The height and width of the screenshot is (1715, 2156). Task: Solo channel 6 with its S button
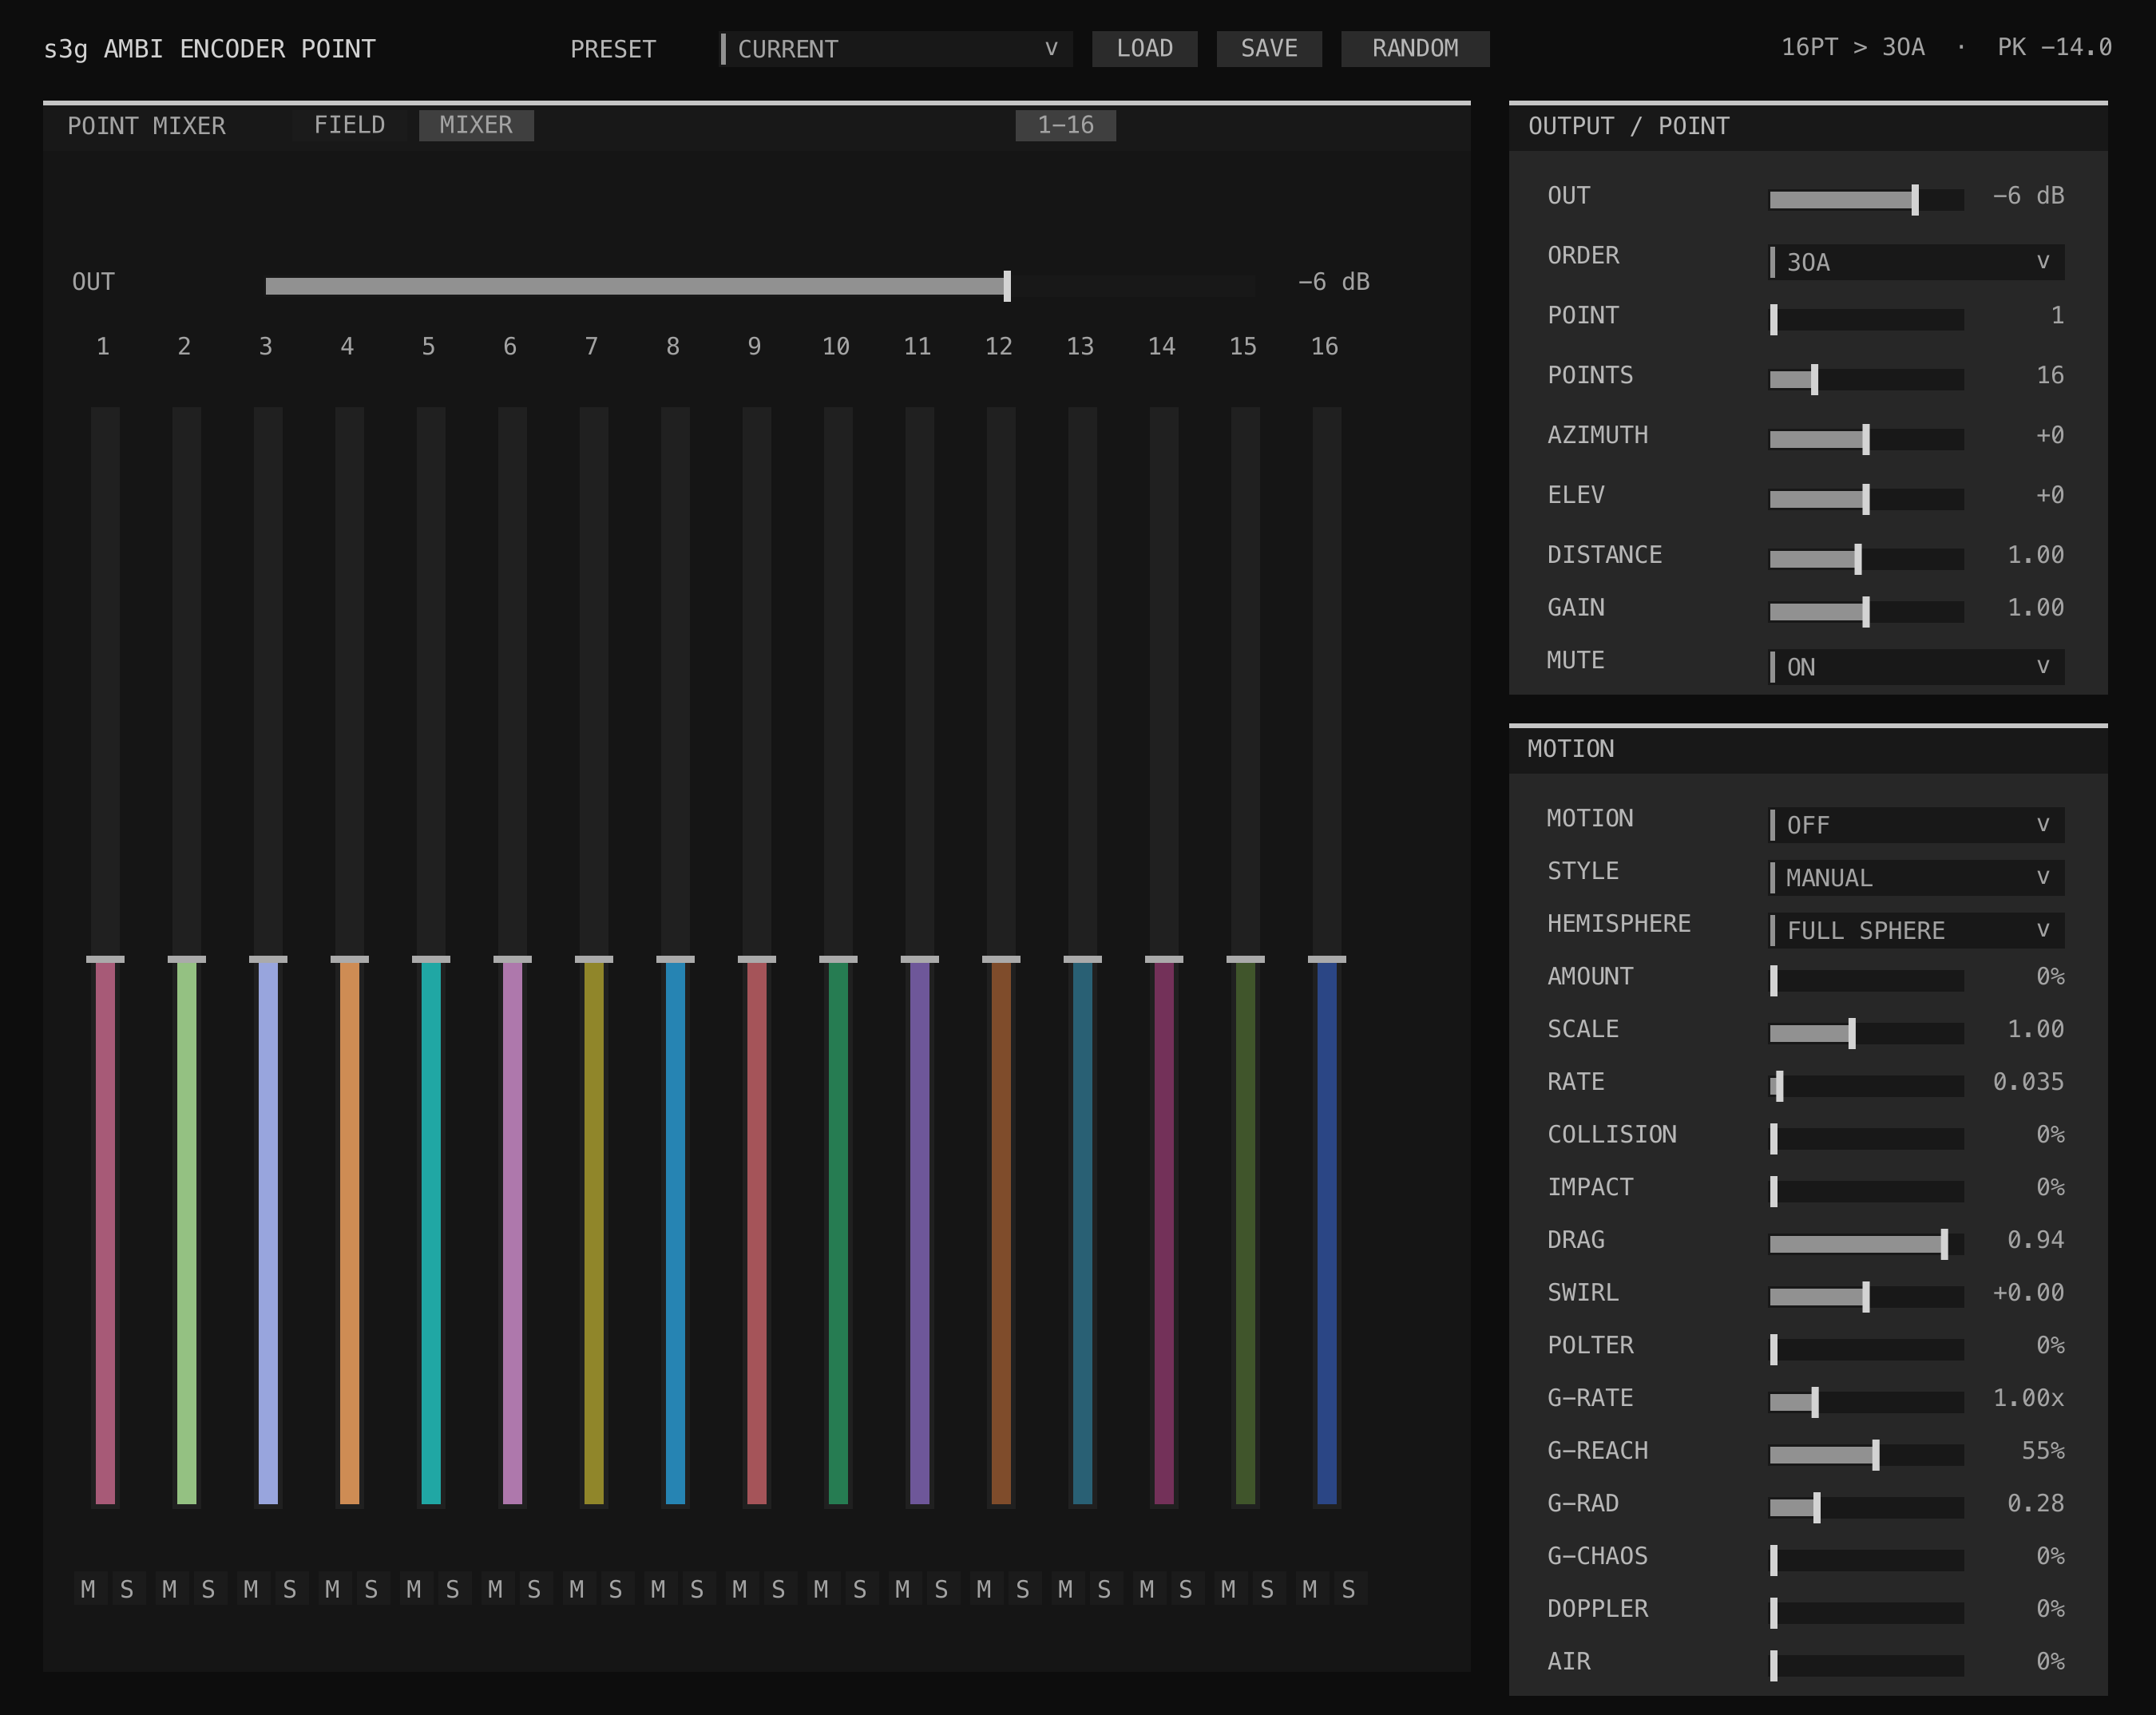coord(534,1589)
